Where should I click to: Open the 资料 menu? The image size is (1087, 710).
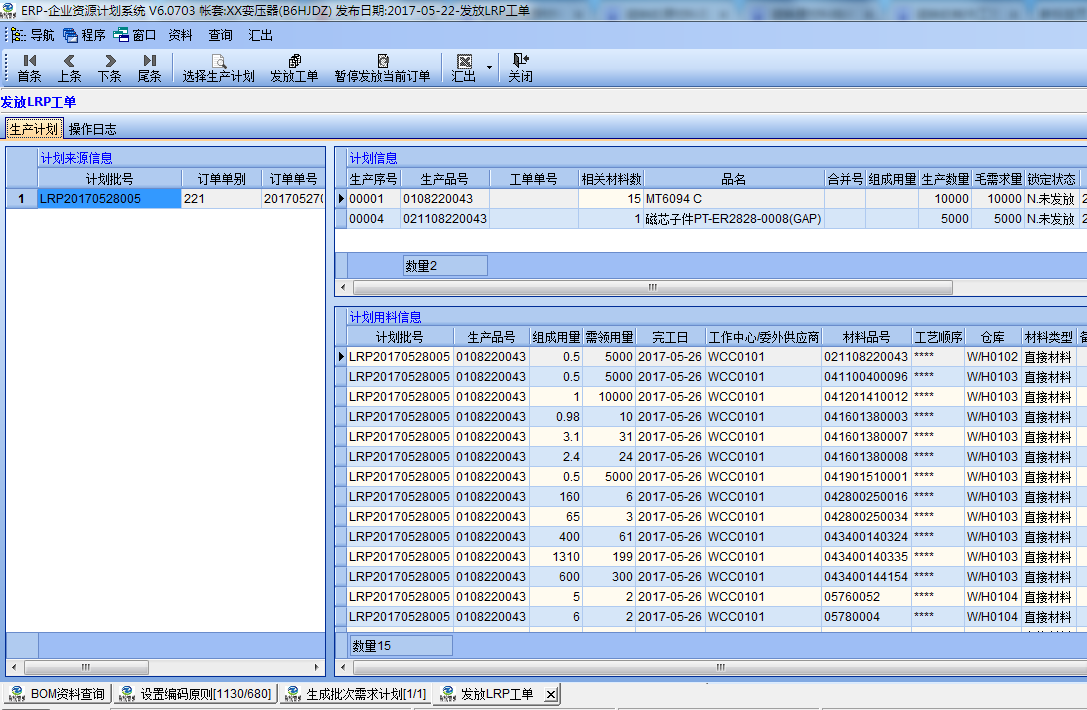pyautogui.click(x=180, y=35)
